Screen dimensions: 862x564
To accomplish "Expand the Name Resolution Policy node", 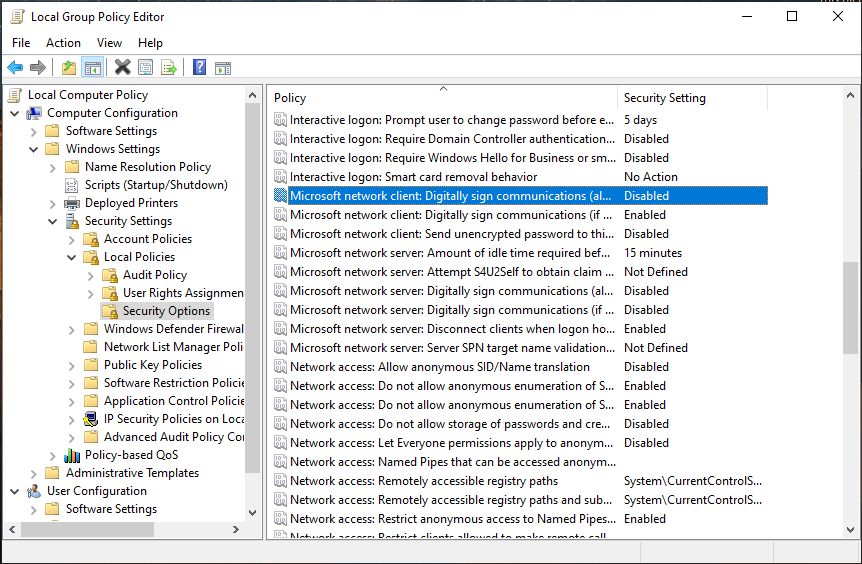I will pyautogui.click(x=53, y=168).
